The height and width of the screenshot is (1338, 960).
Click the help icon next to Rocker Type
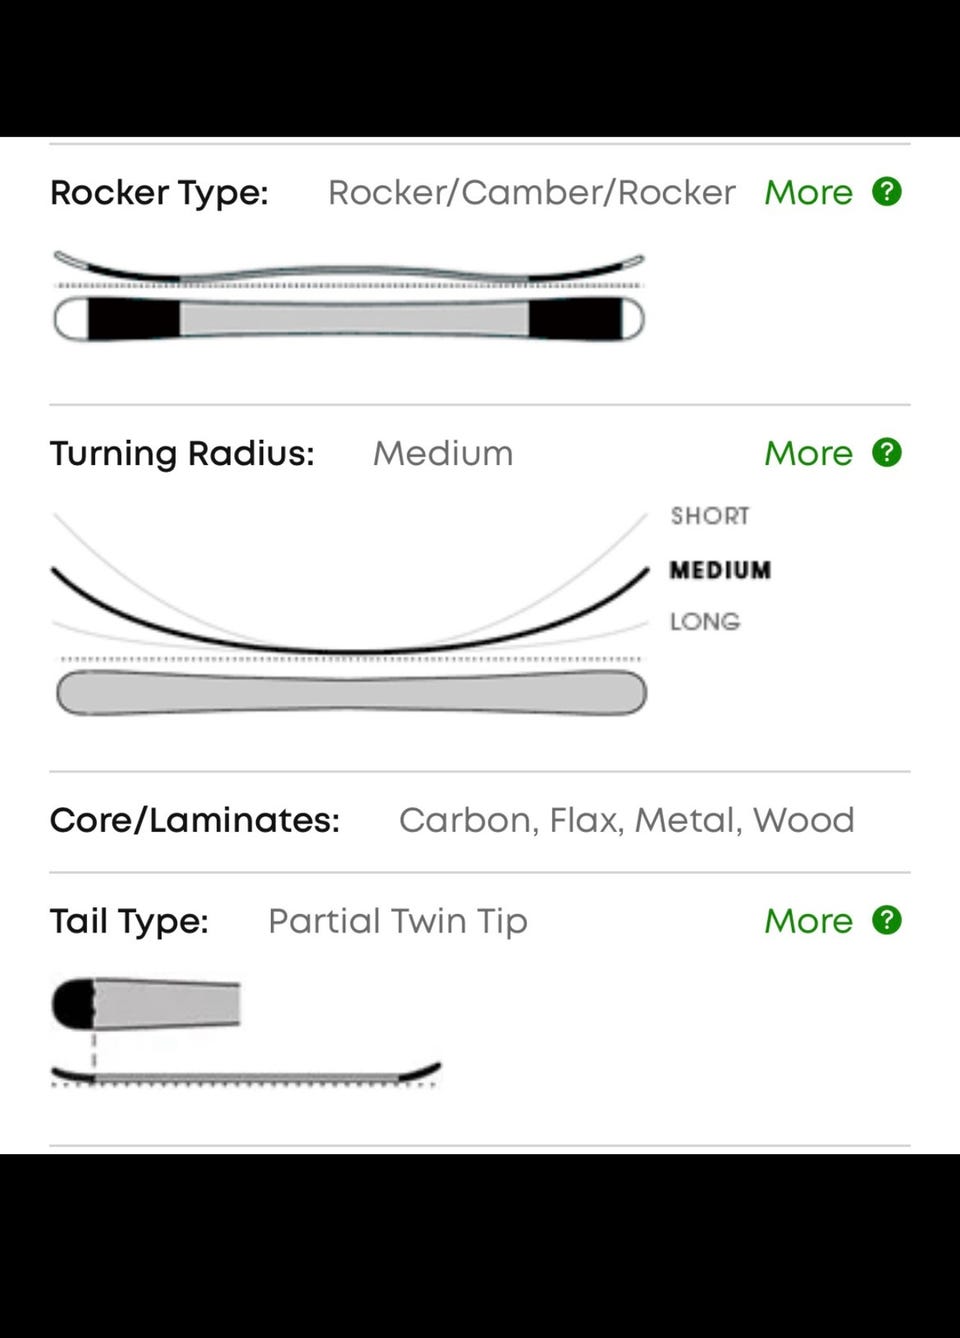pyautogui.click(x=886, y=191)
